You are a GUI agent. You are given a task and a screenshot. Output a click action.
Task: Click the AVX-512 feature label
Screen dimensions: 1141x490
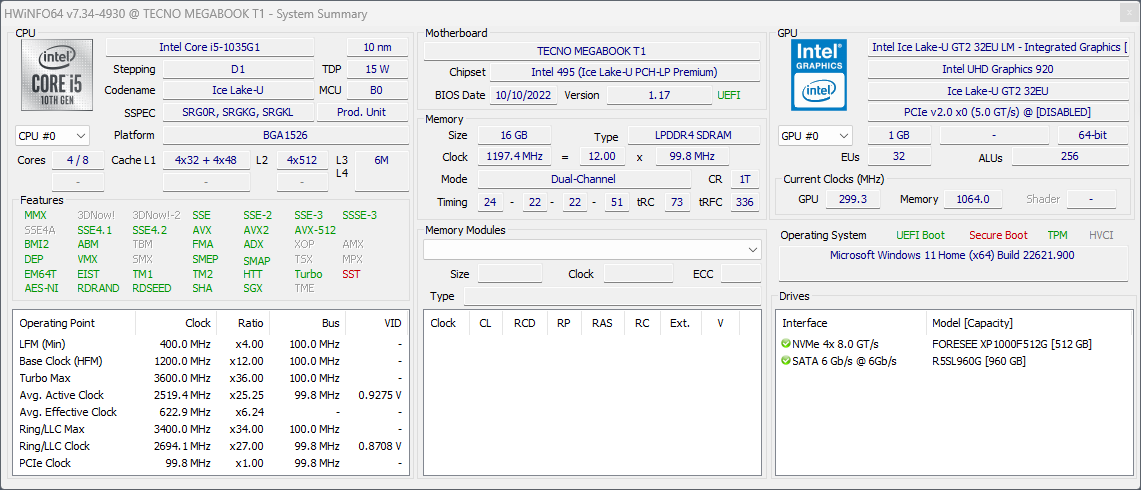[315, 230]
